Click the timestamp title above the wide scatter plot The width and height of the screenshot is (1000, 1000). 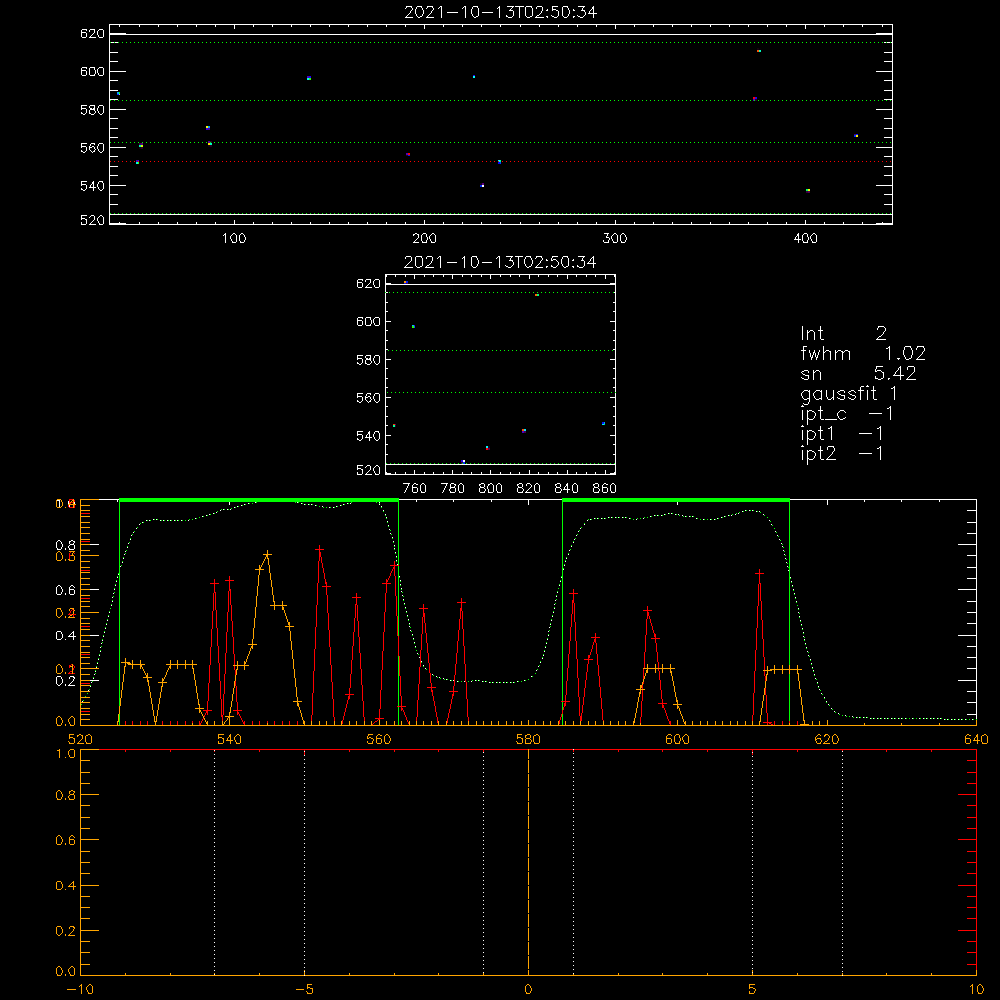(x=500, y=12)
